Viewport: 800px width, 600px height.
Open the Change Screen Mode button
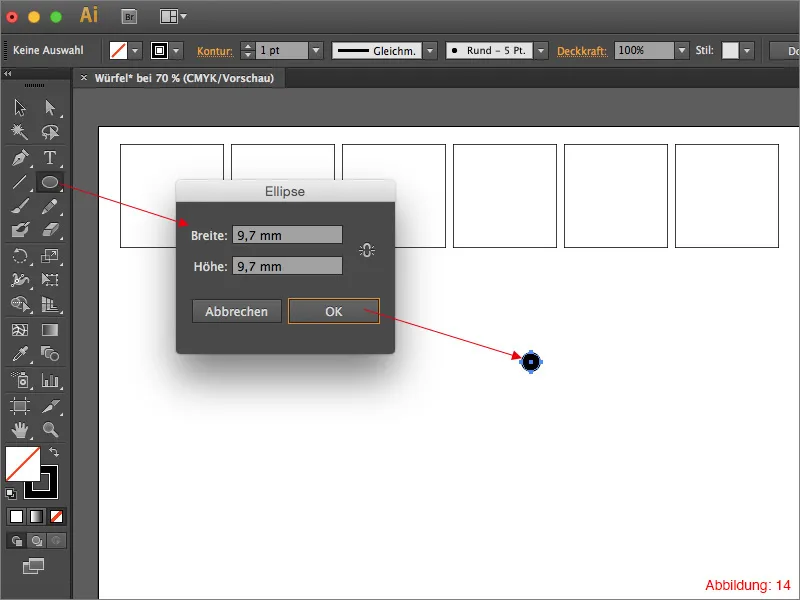pyautogui.click(x=34, y=566)
